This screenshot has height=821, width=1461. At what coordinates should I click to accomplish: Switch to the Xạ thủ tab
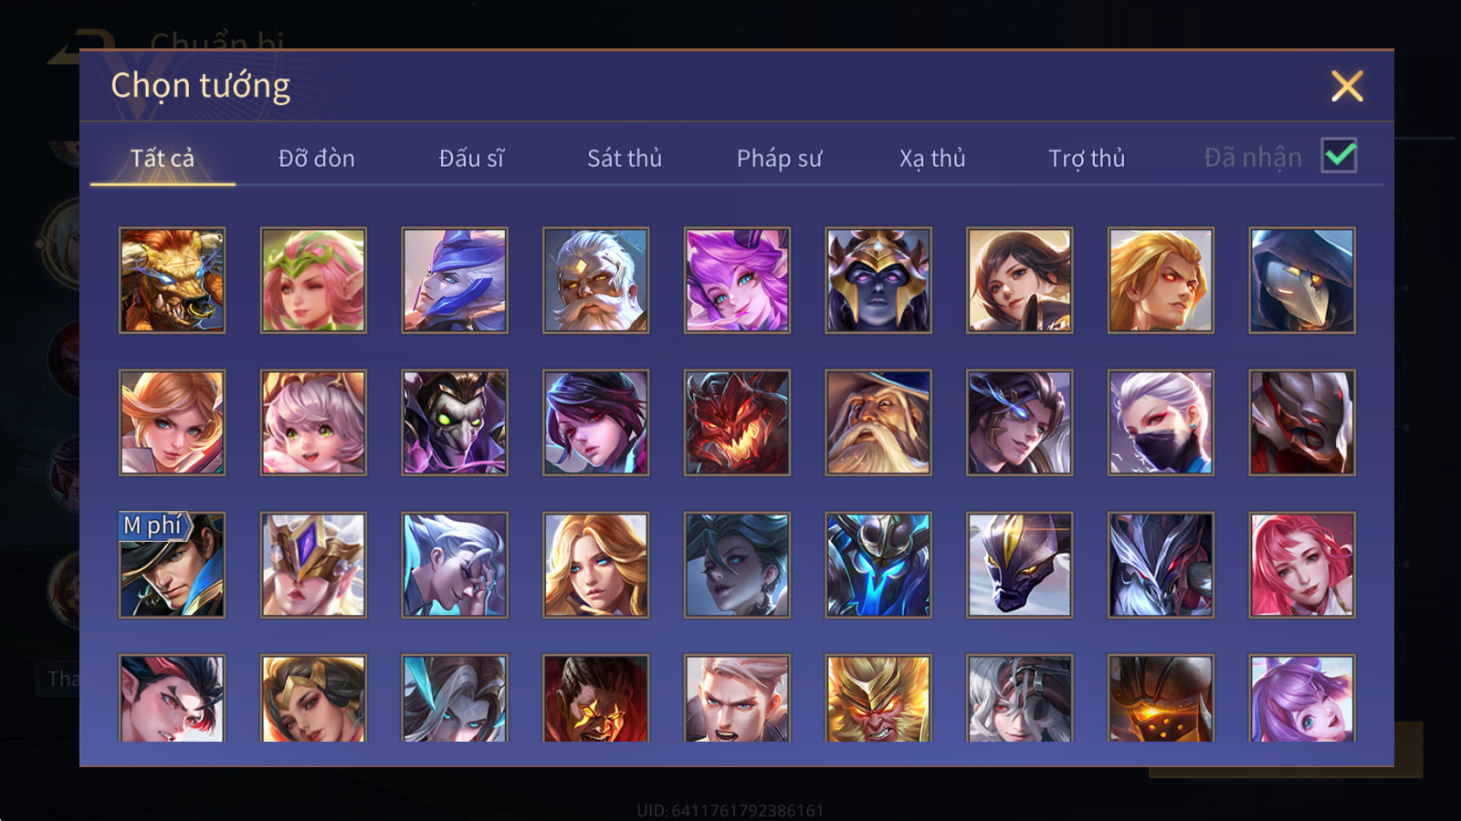pyautogui.click(x=932, y=158)
